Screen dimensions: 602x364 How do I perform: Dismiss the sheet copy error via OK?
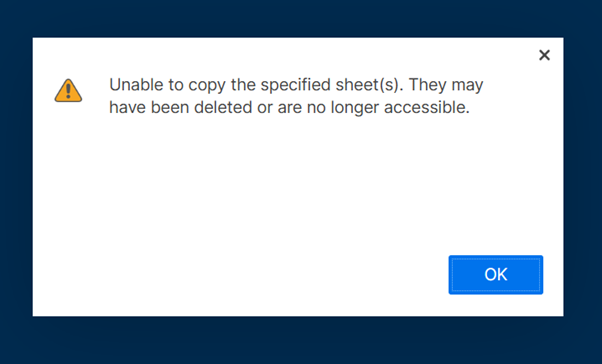coord(496,275)
